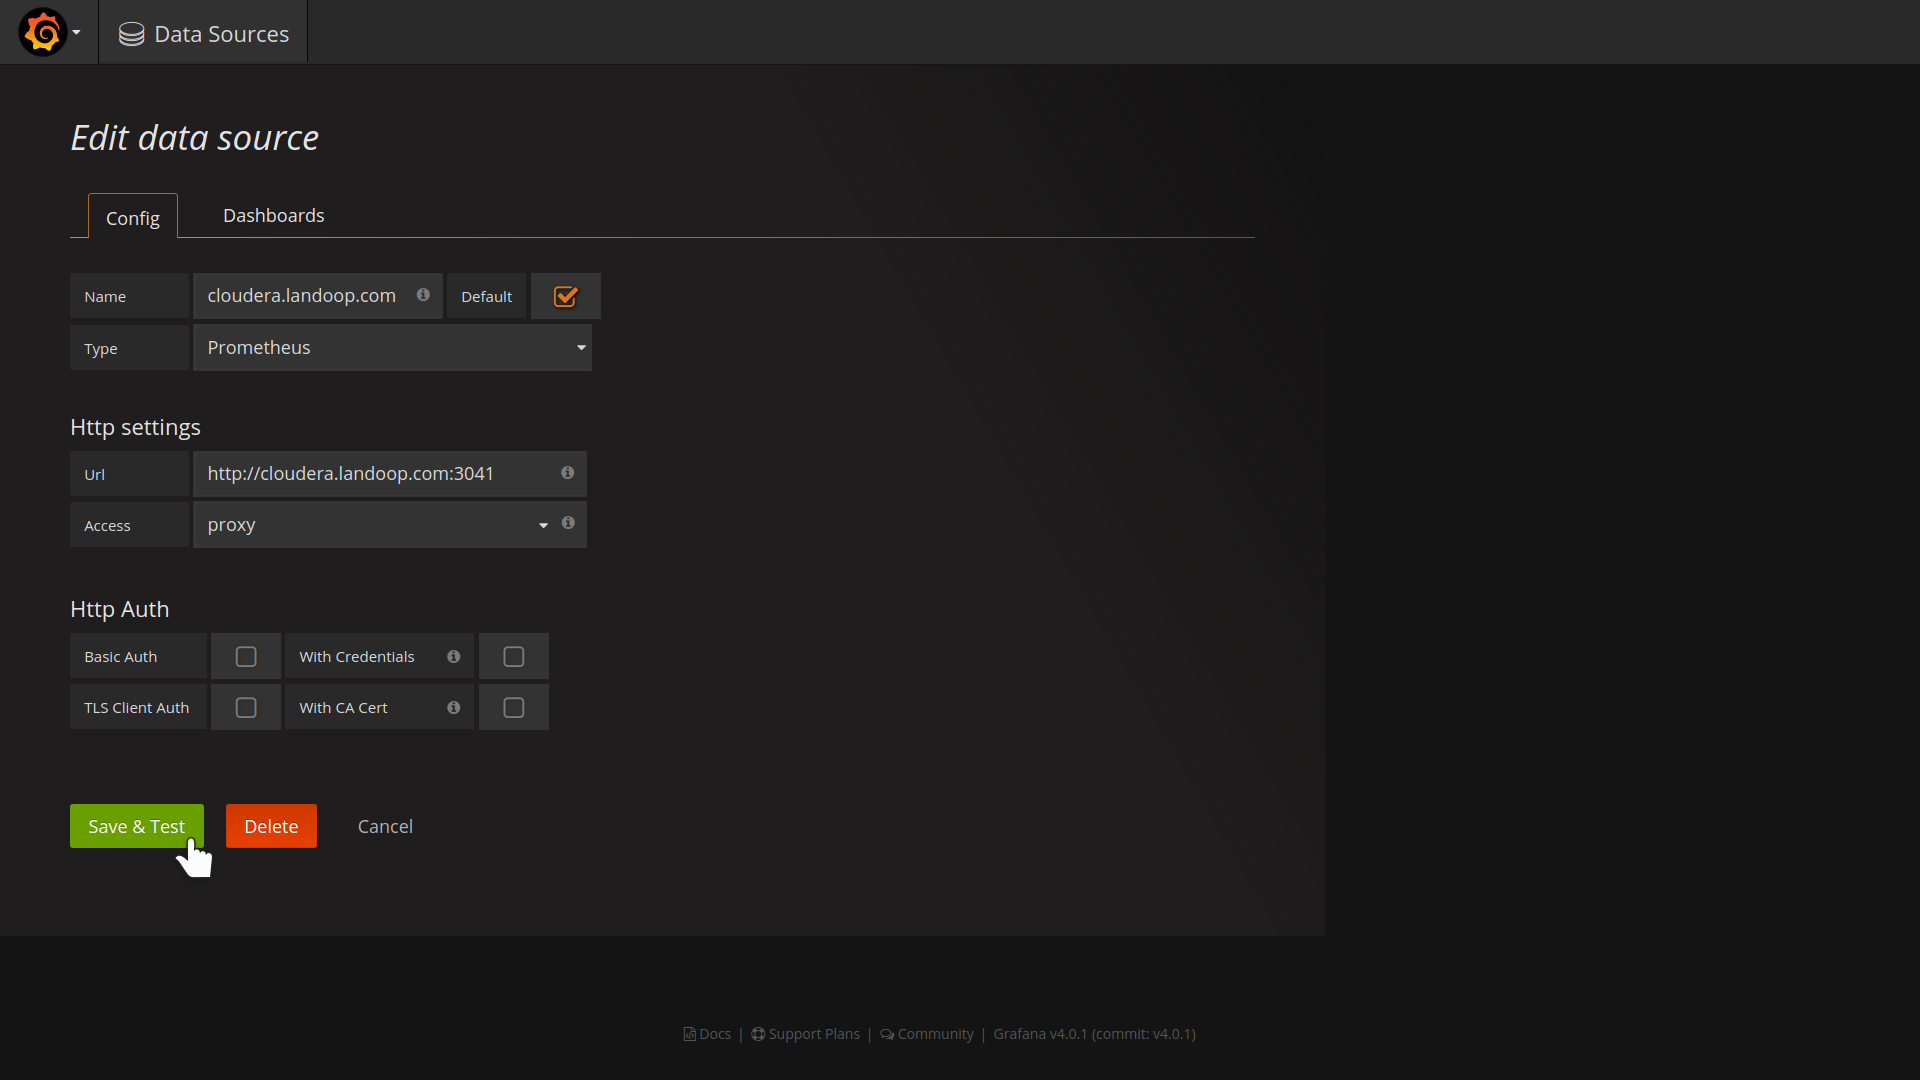Click the Basic Auth label
The width and height of the screenshot is (1920, 1080).
138,656
